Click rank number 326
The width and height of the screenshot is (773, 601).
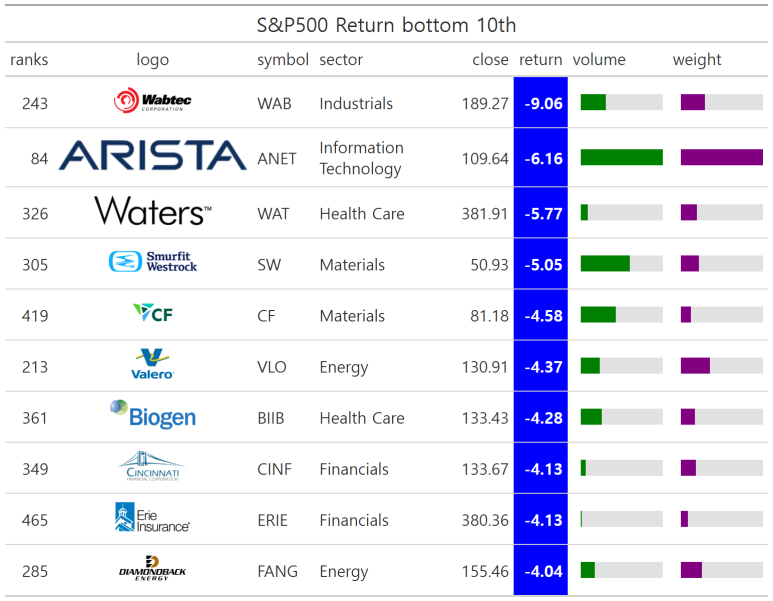(x=35, y=214)
